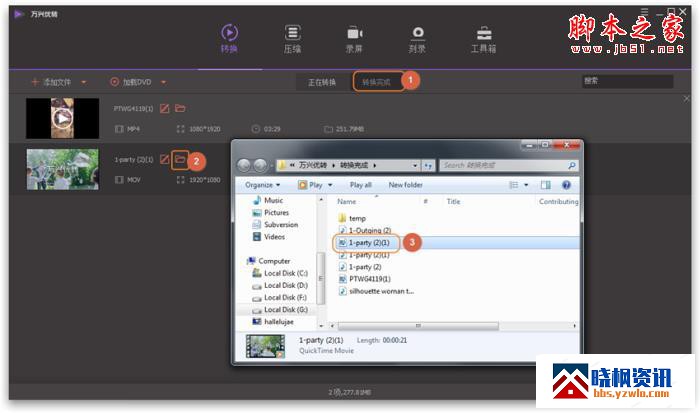Click the help question mark icon
The width and height of the screenshot is (700, 413).
(x=566, y=185)
